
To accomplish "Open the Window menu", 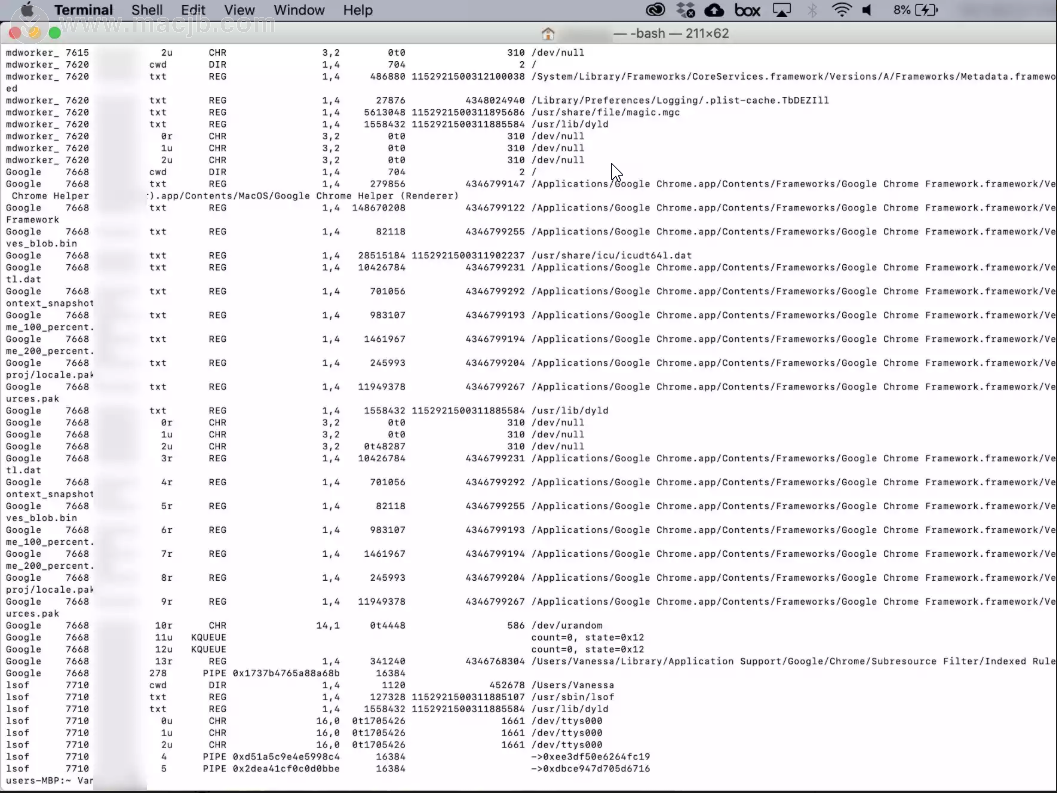I will tap(299, 10).
